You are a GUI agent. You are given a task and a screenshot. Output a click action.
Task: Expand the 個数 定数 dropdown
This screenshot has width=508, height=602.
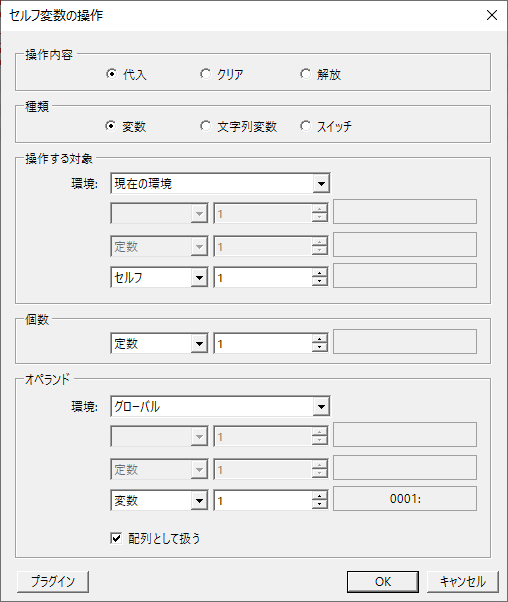coord(199,344)
